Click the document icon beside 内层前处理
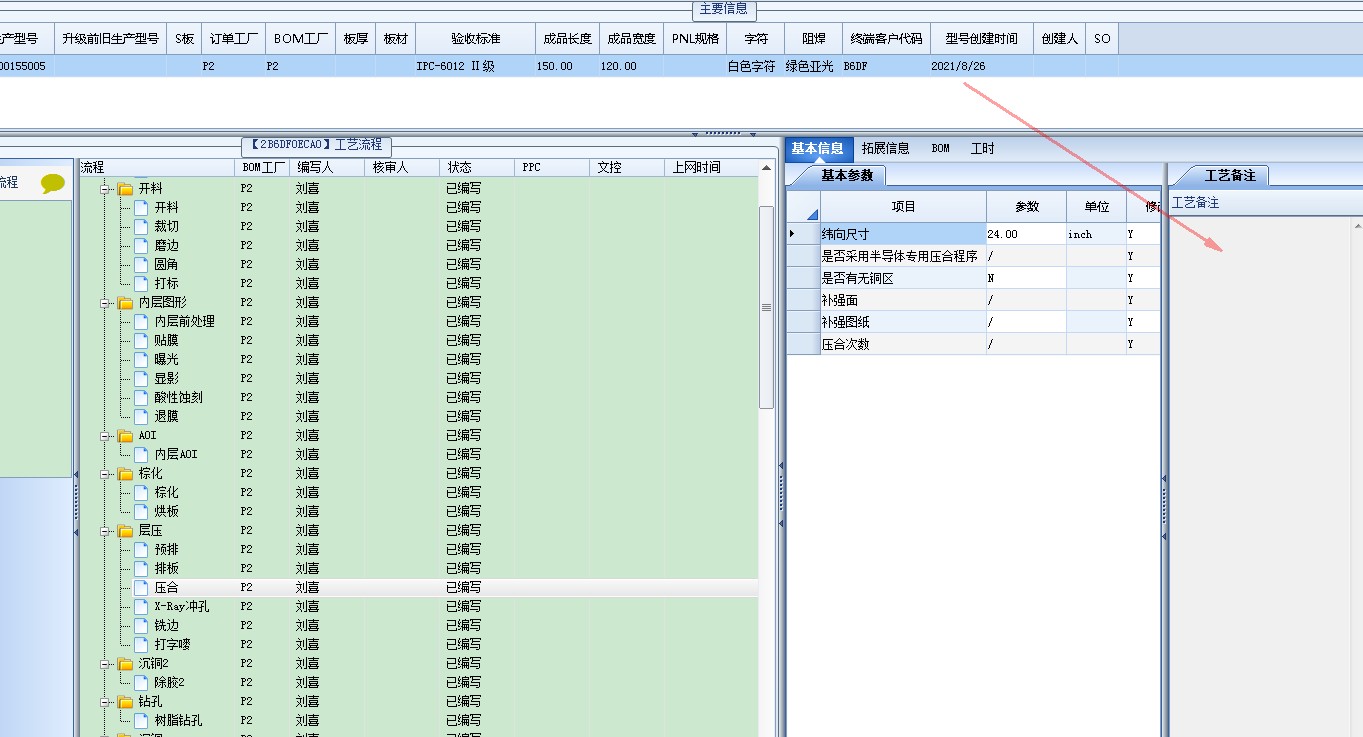Viewport: 1363px width, 737px height. 141,321
